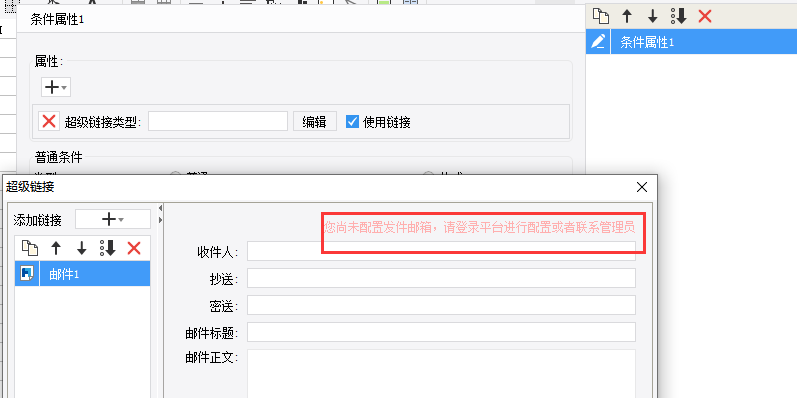Image resolution: width=797 pixels, height=398 pixels.
Task: Close the 超级链接 dialog
Action: 642,187
